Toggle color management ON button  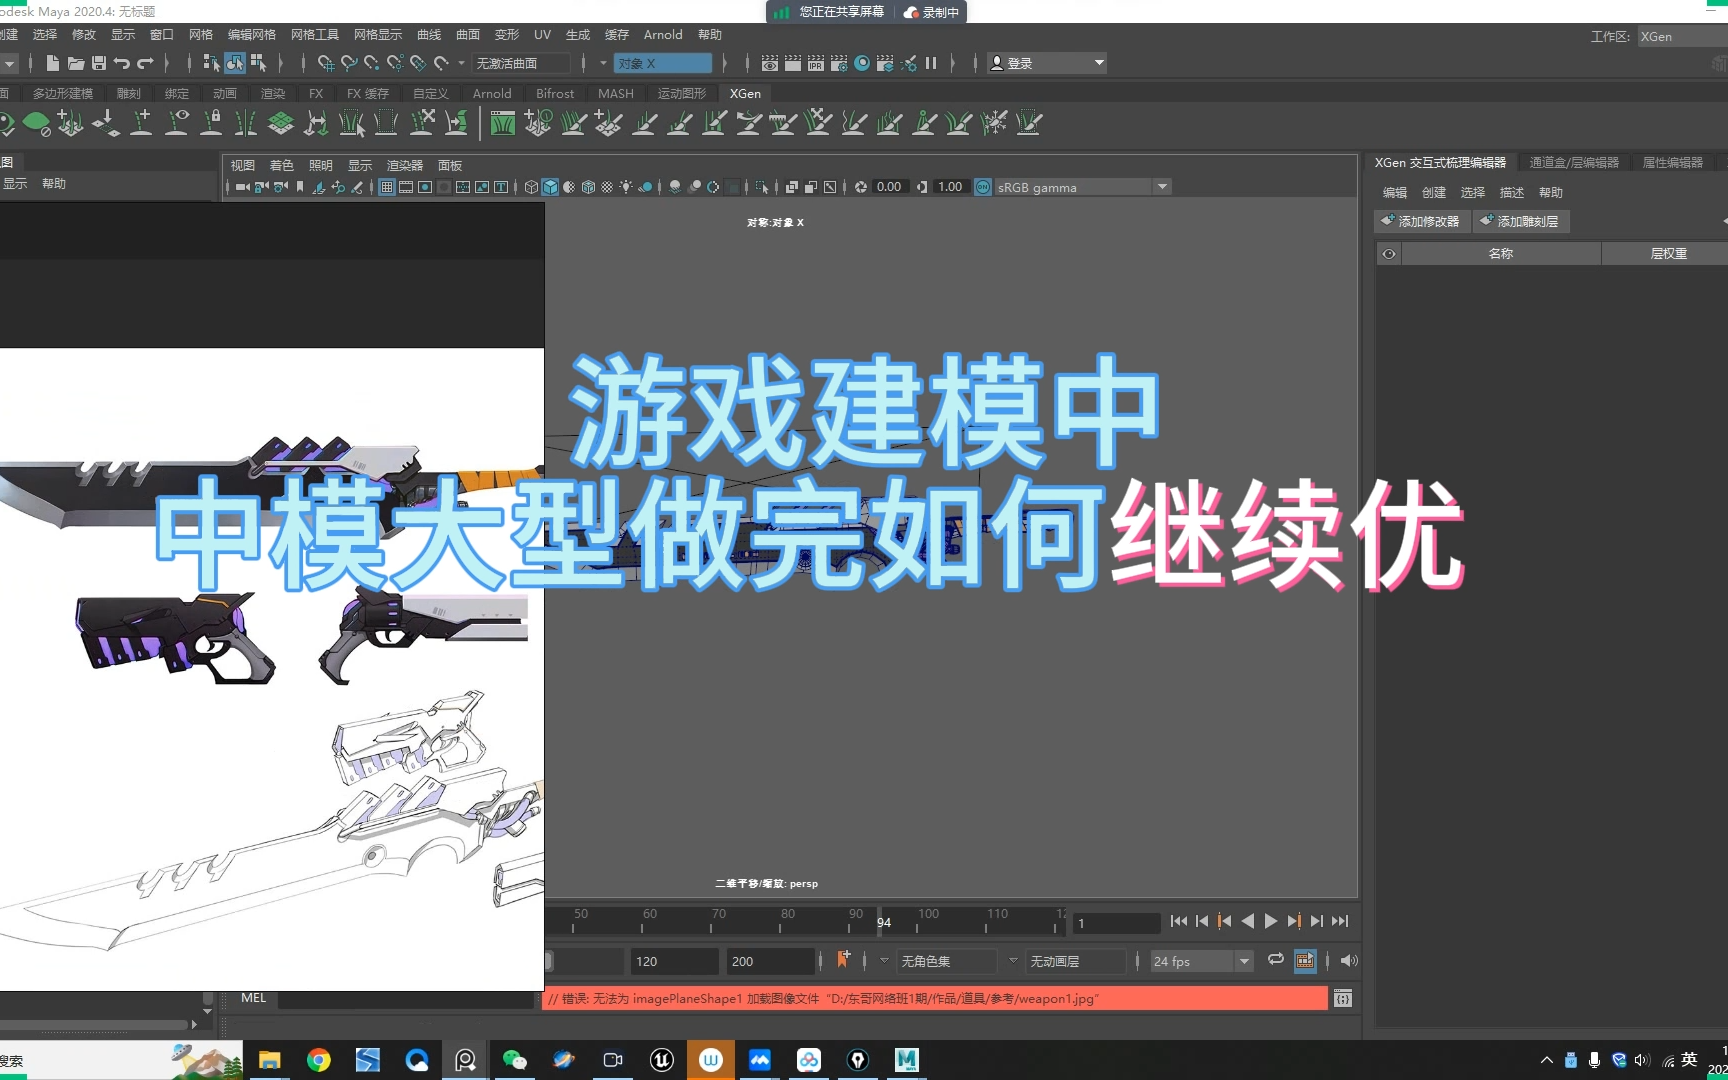983,187
